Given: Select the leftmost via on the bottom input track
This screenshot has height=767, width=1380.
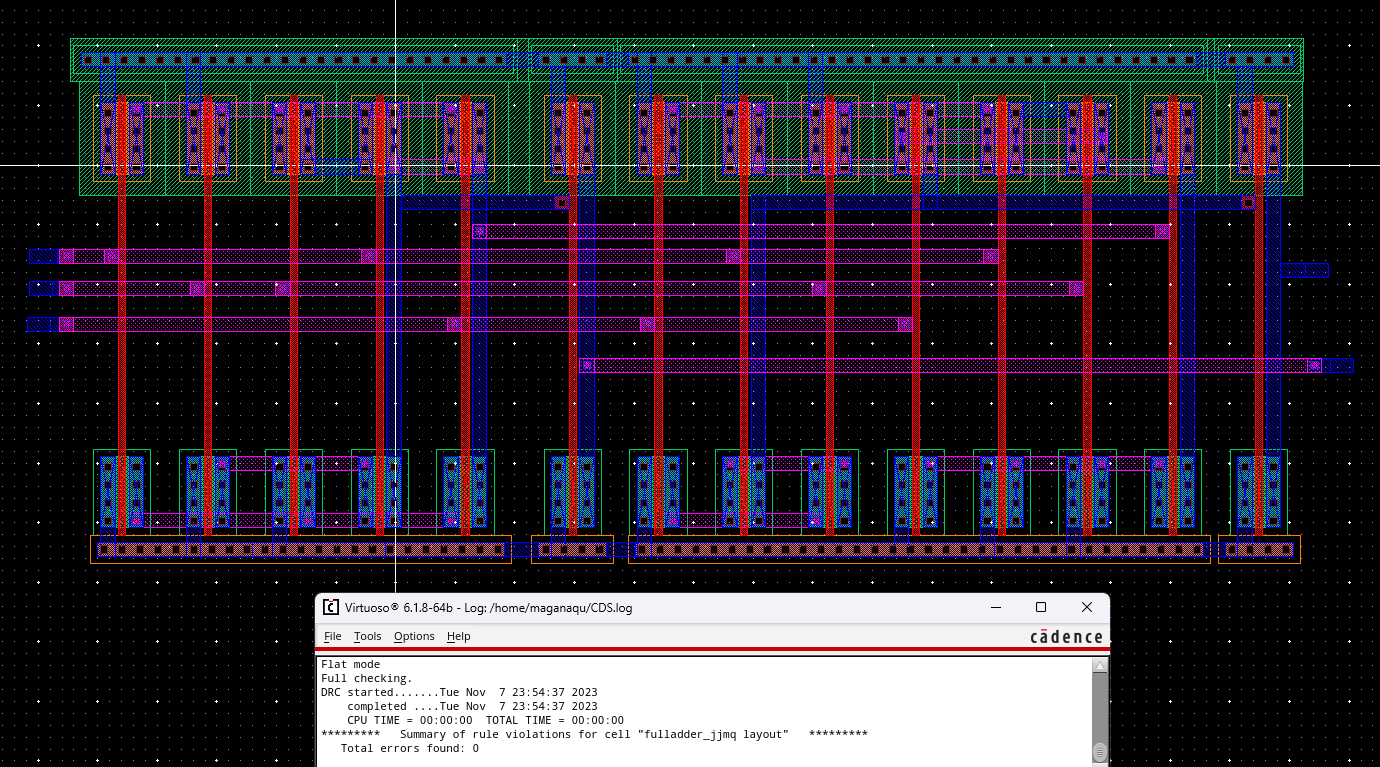Looking at the screenshot, I should 66,324.
